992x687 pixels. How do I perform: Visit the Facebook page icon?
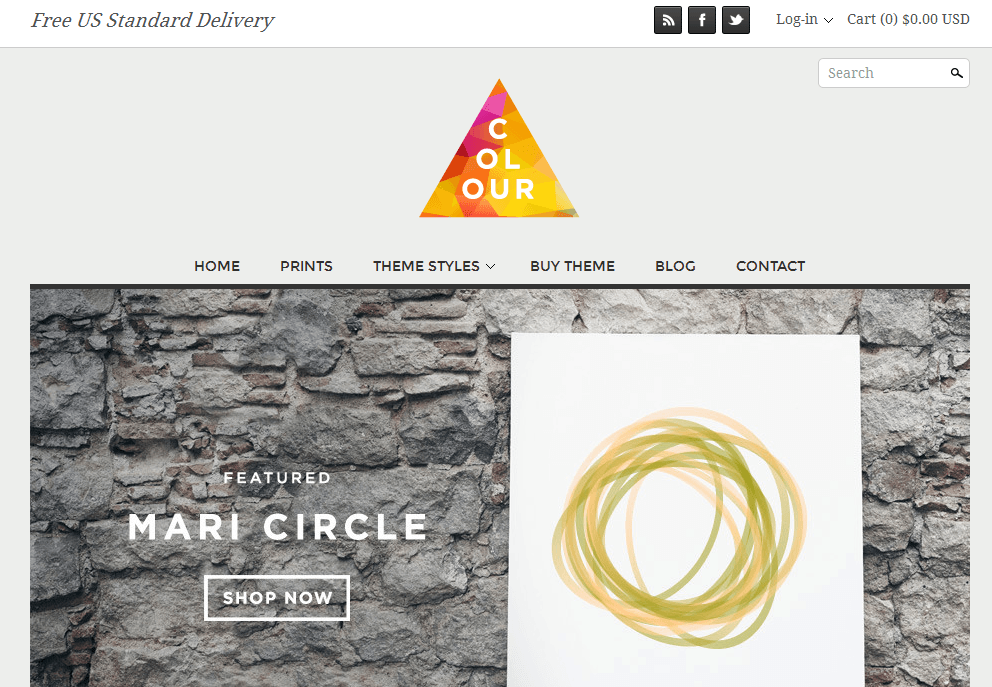click(702, 20)
